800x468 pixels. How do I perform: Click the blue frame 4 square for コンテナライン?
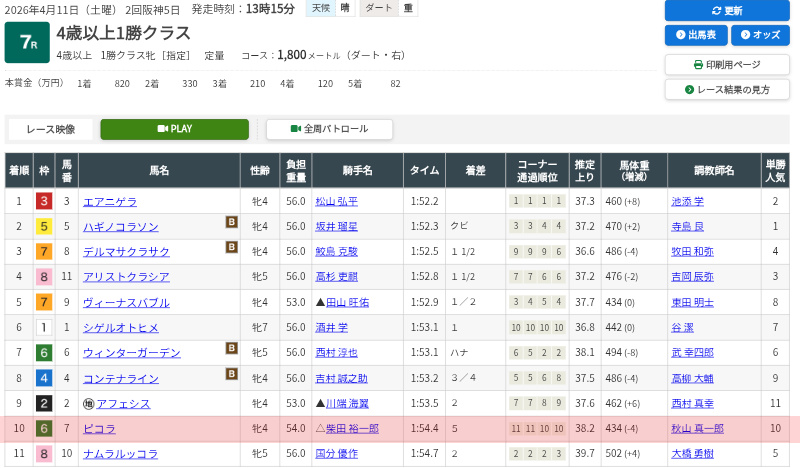point(44,378)
